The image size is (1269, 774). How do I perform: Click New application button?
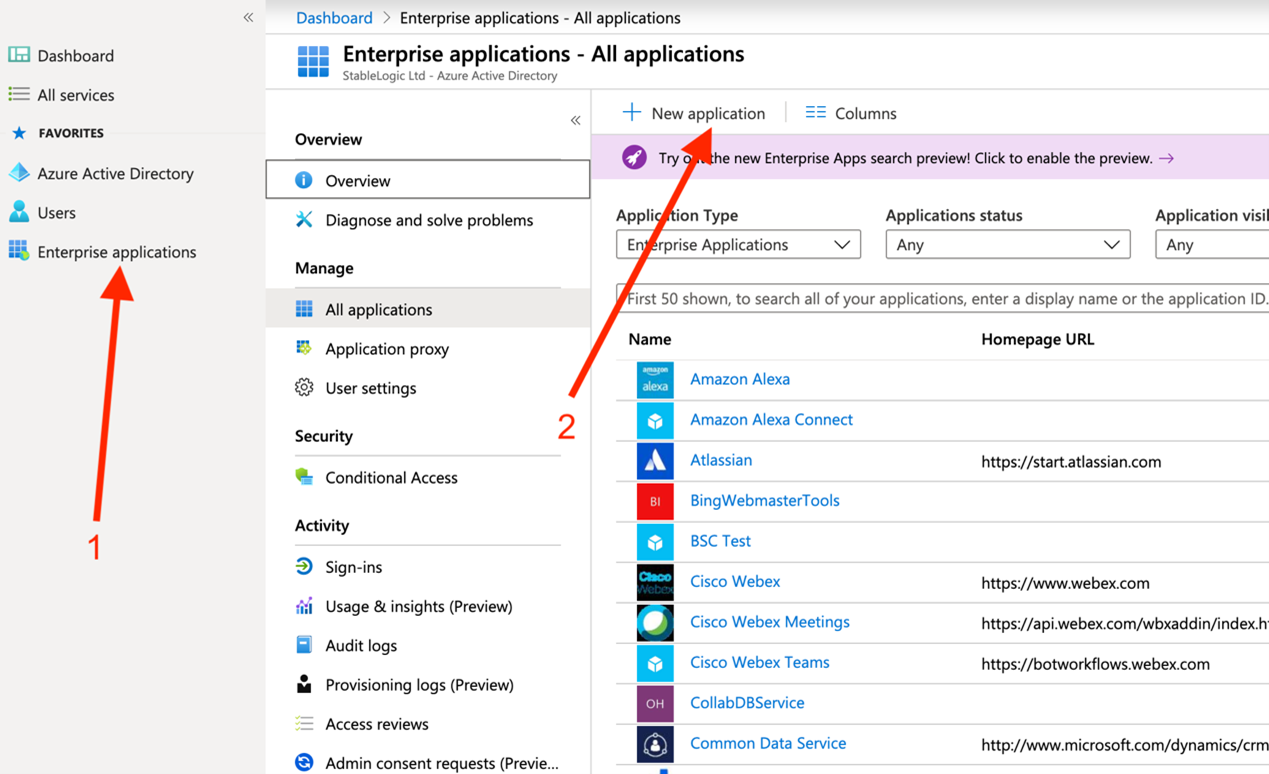693,113
